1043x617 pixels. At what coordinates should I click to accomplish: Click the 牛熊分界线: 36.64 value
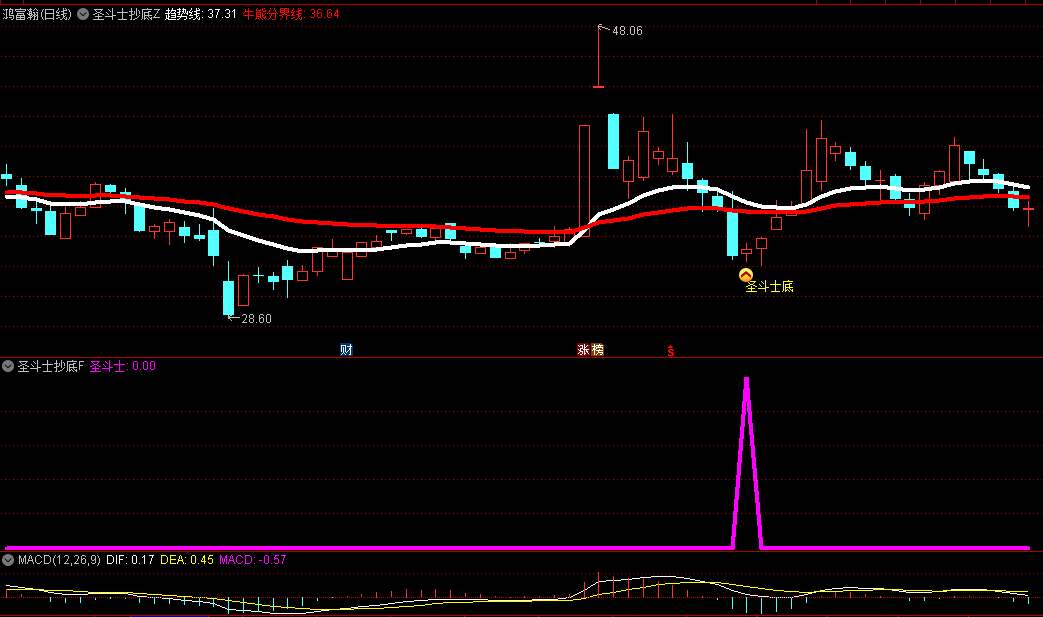pos(291,14)
